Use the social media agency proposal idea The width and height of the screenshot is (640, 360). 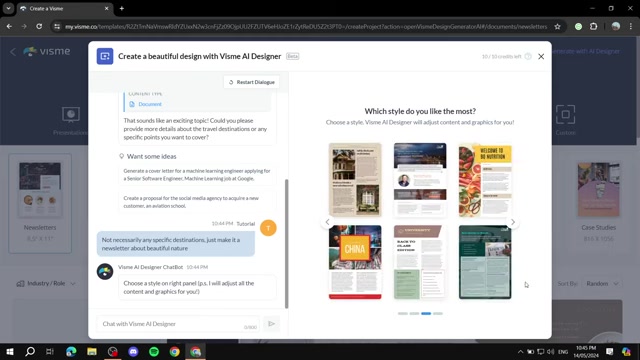click(197, 202)
